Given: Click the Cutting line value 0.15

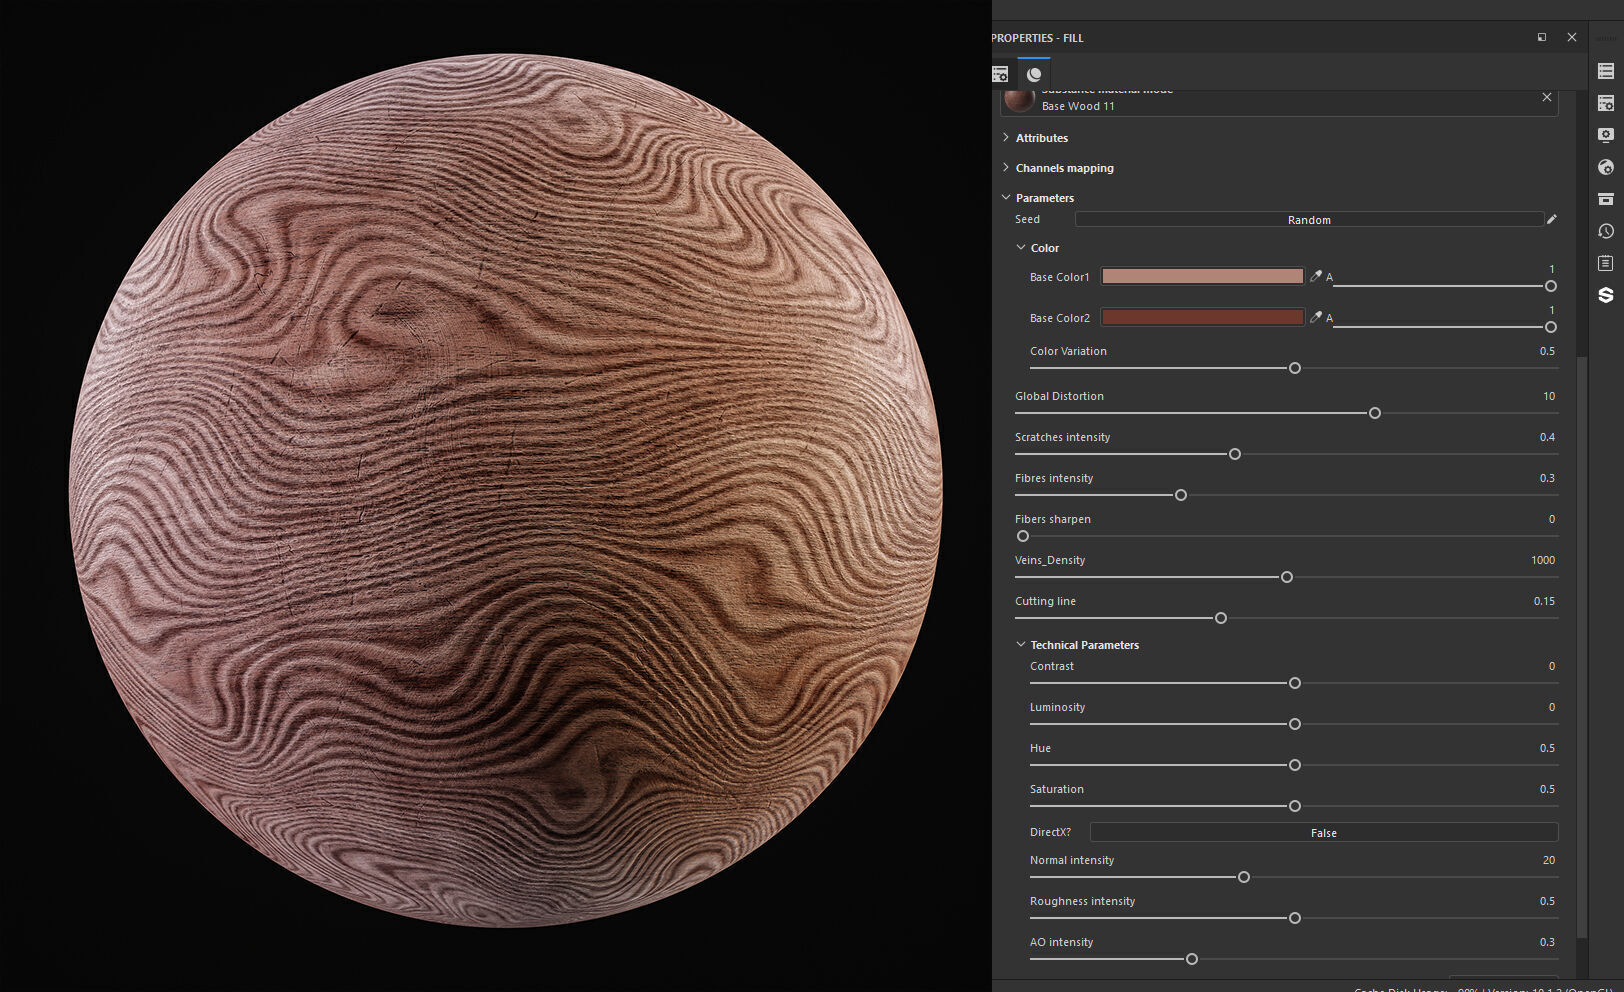Looking at the screenshot, I should [x=1544, y=601].
